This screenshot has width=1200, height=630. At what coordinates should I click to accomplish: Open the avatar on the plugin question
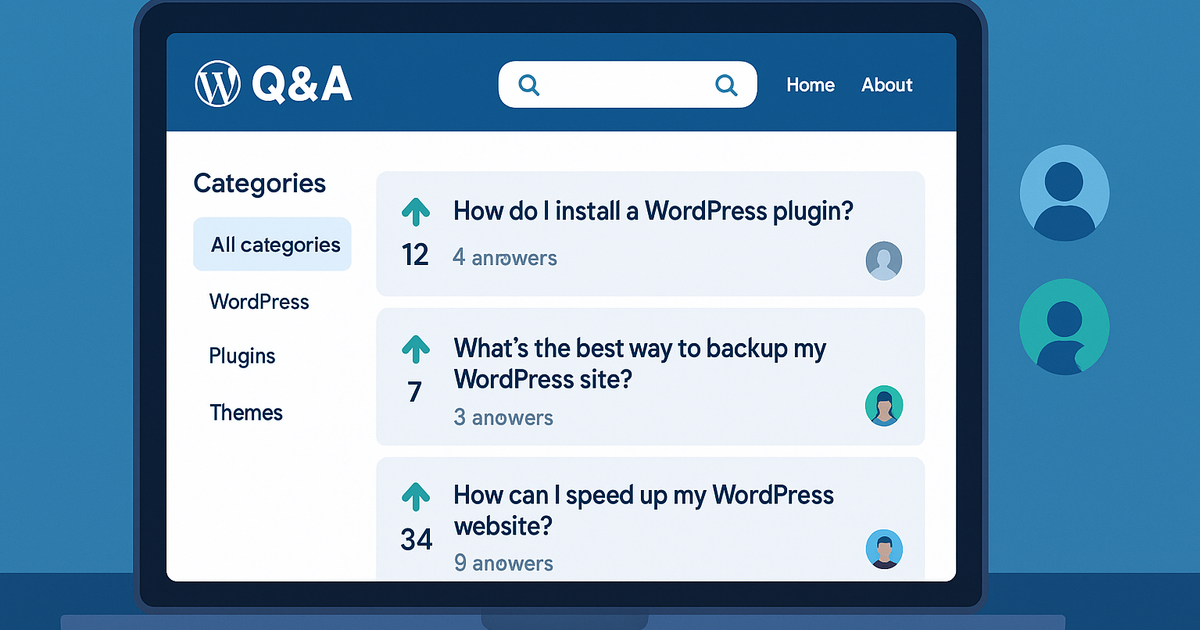coord(884,260)
